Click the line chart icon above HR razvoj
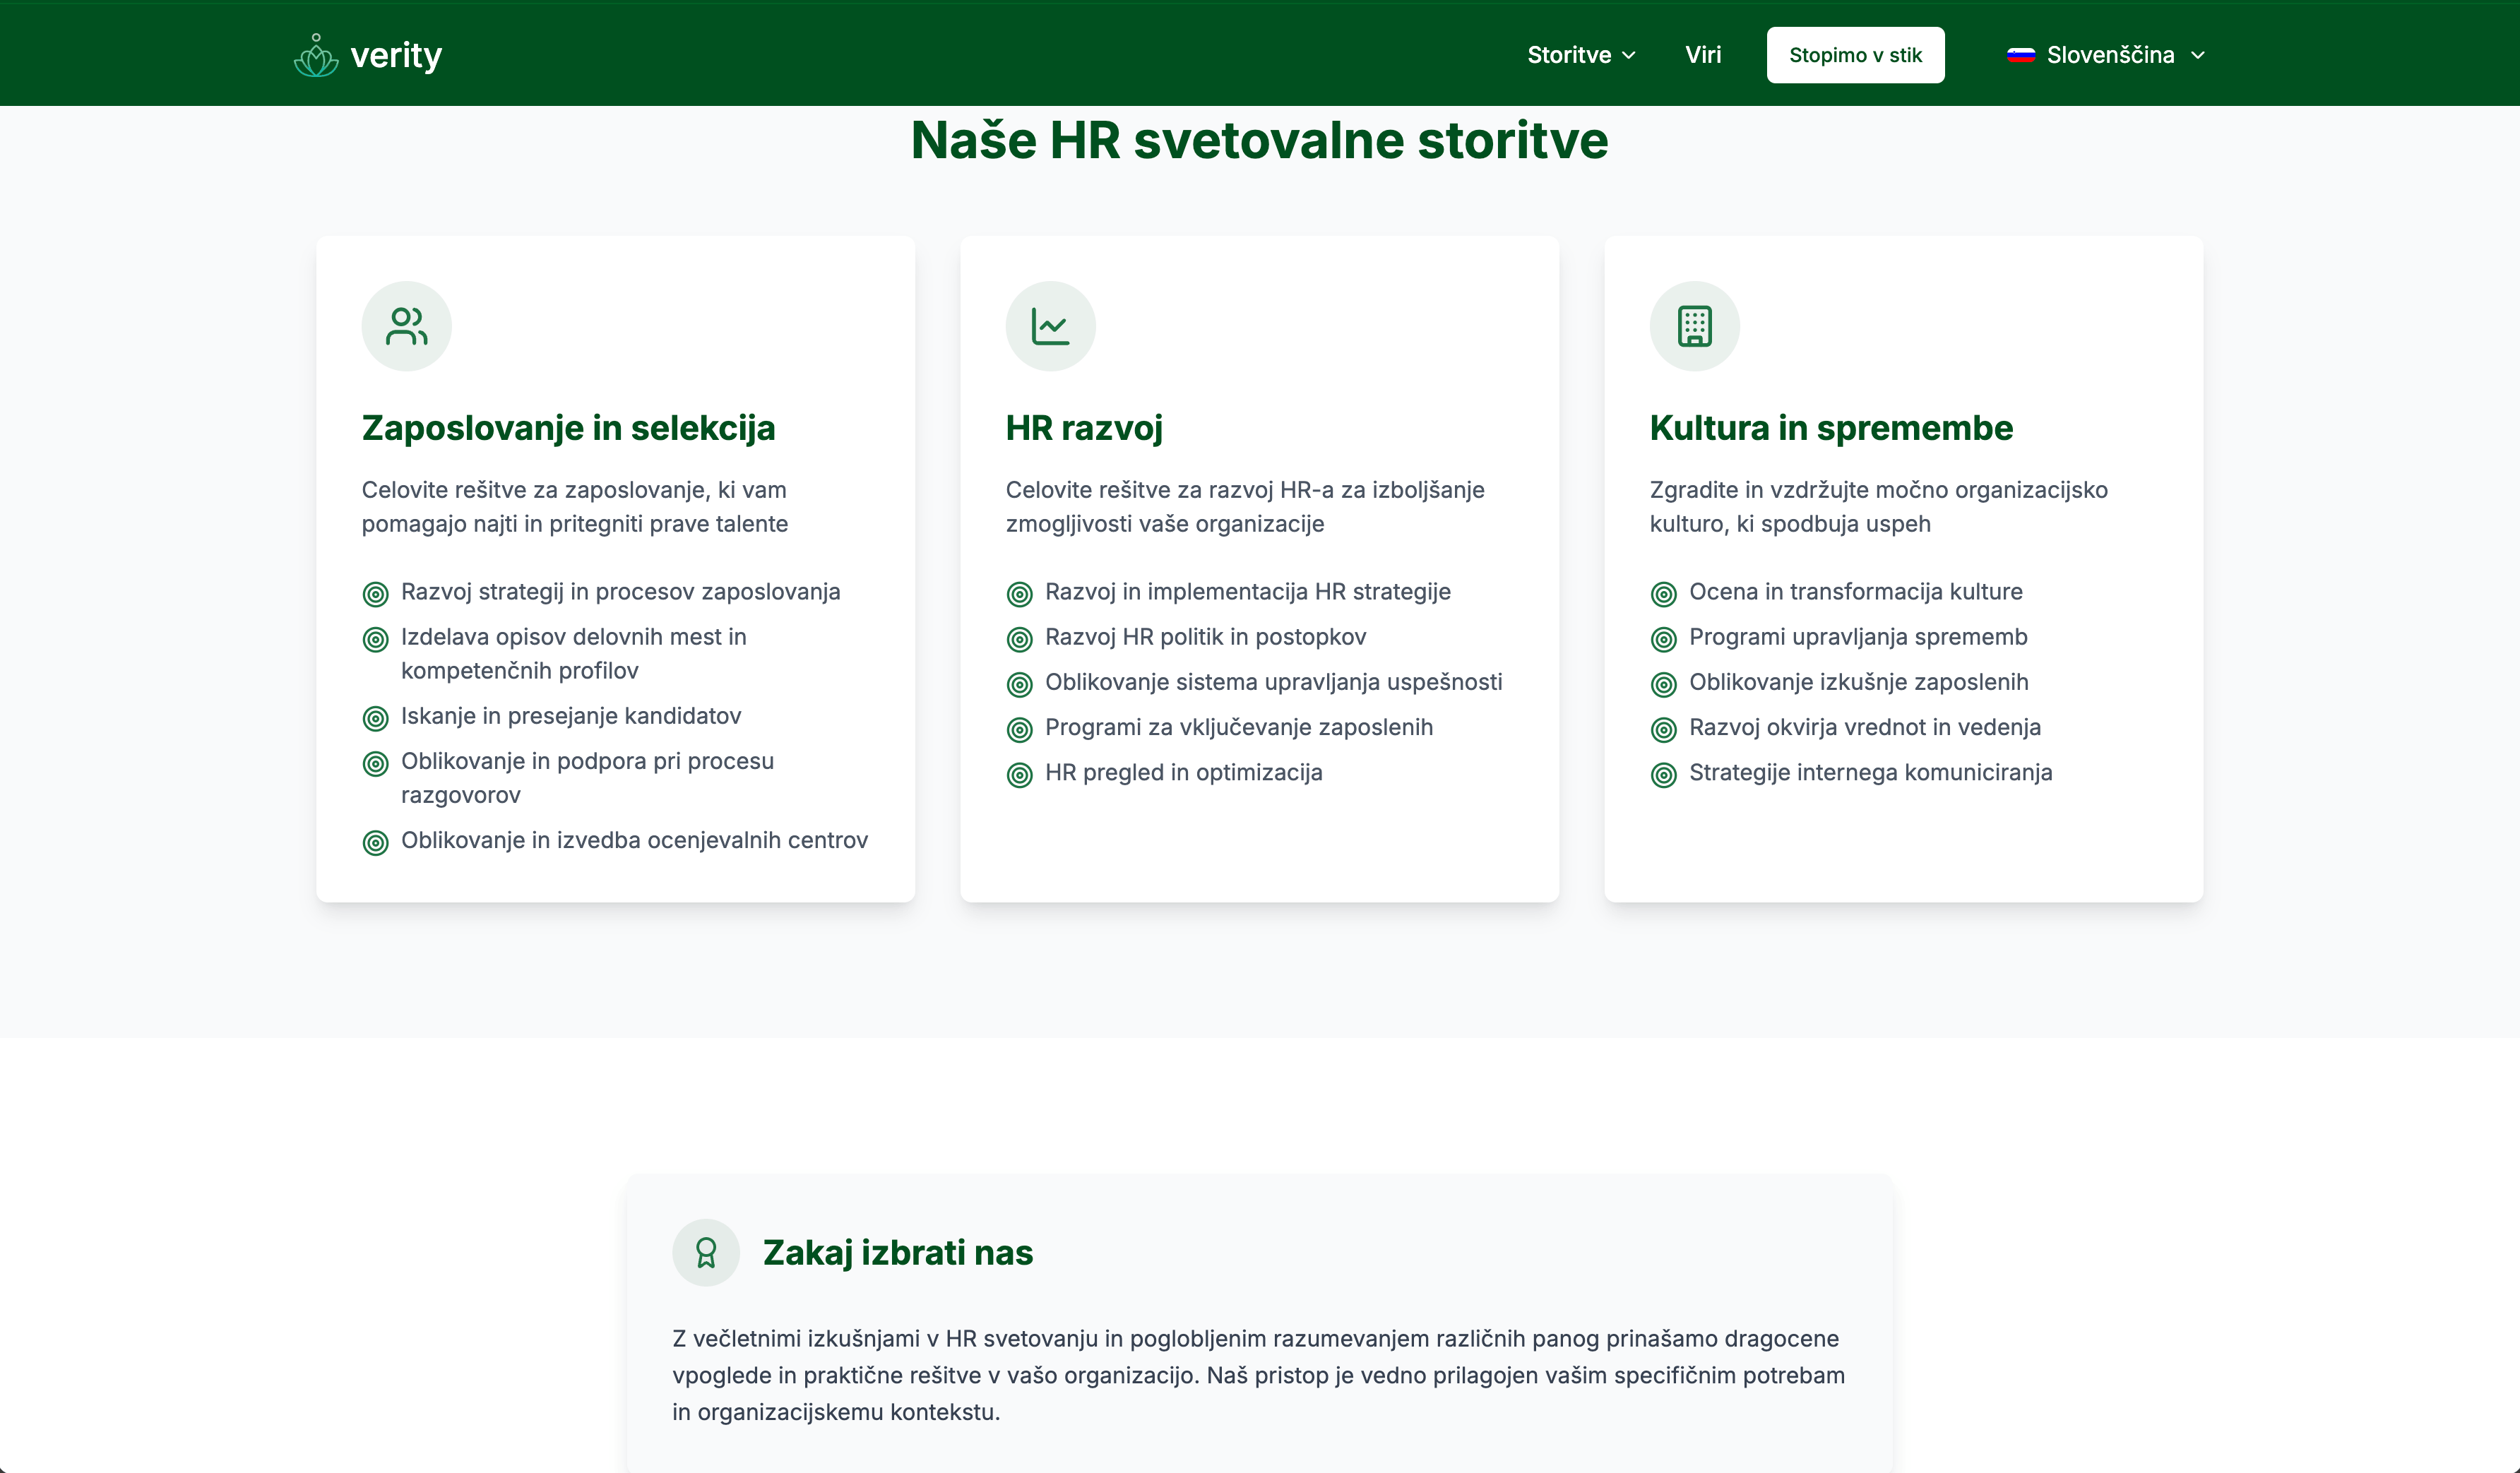Viewport: 2520px width, 1473px height. coord(1050,326)
